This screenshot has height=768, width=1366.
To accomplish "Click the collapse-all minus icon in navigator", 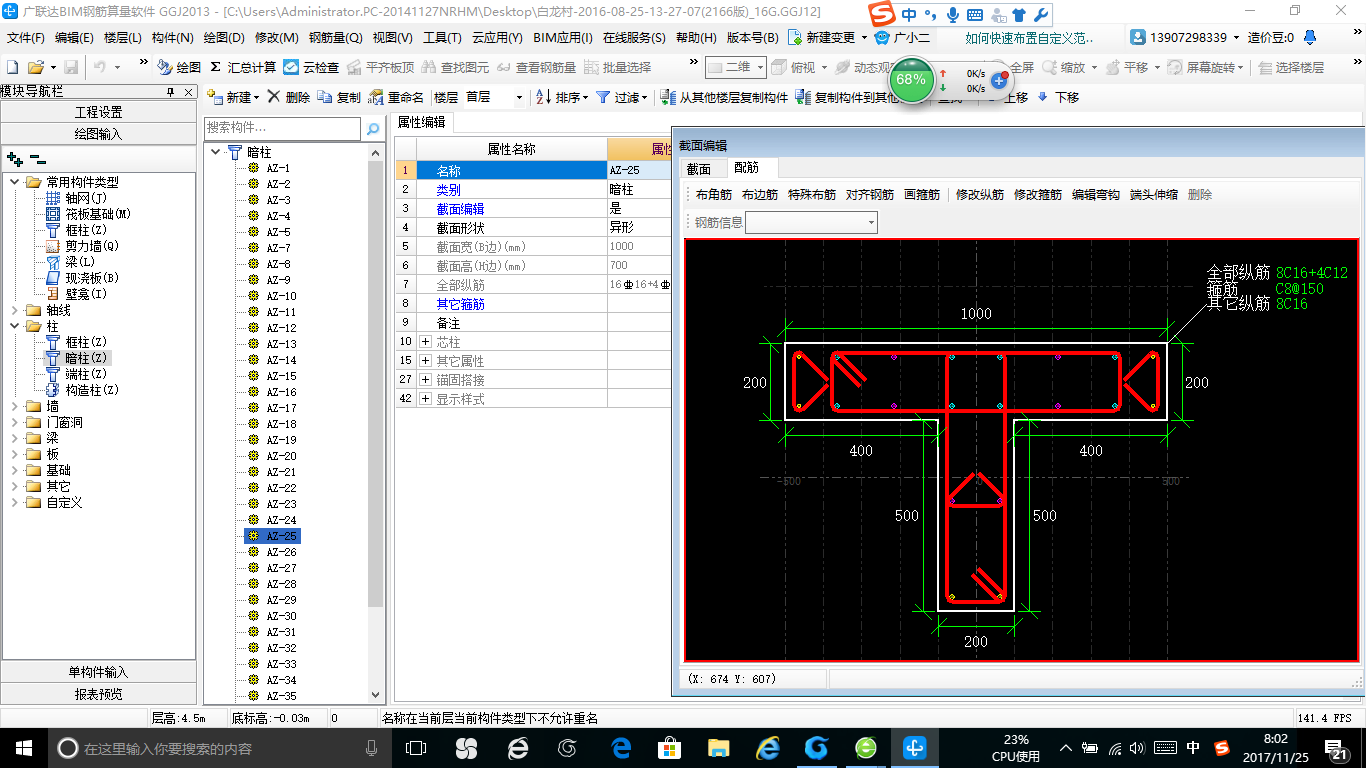I will tap(38, 158).
